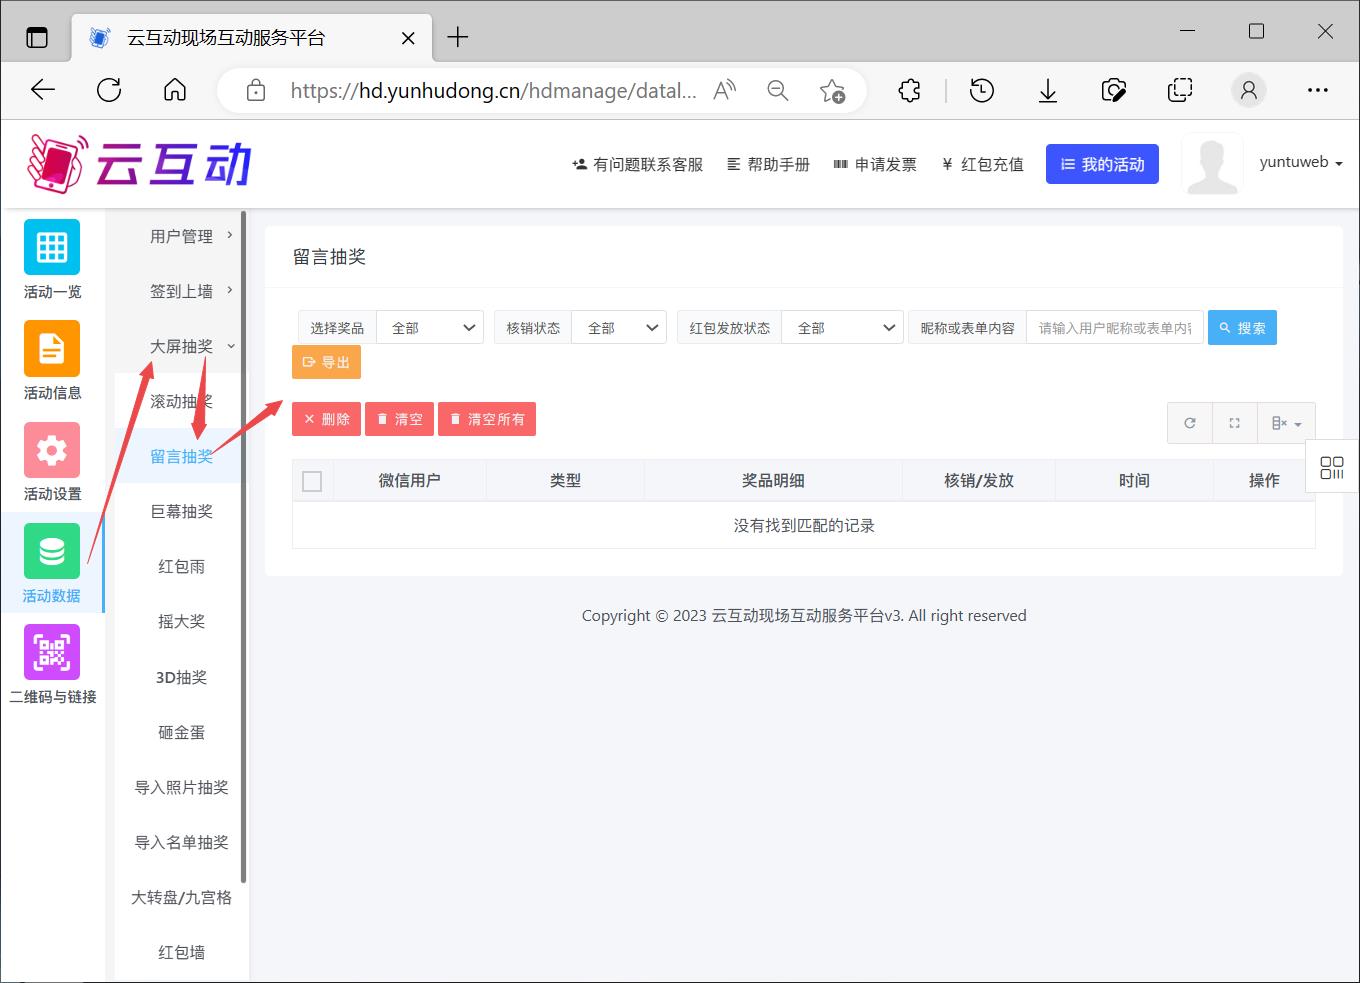Click the user avatar picture
The height and width of the screenshot is (983, 1360).
(x=1212, y=164)
